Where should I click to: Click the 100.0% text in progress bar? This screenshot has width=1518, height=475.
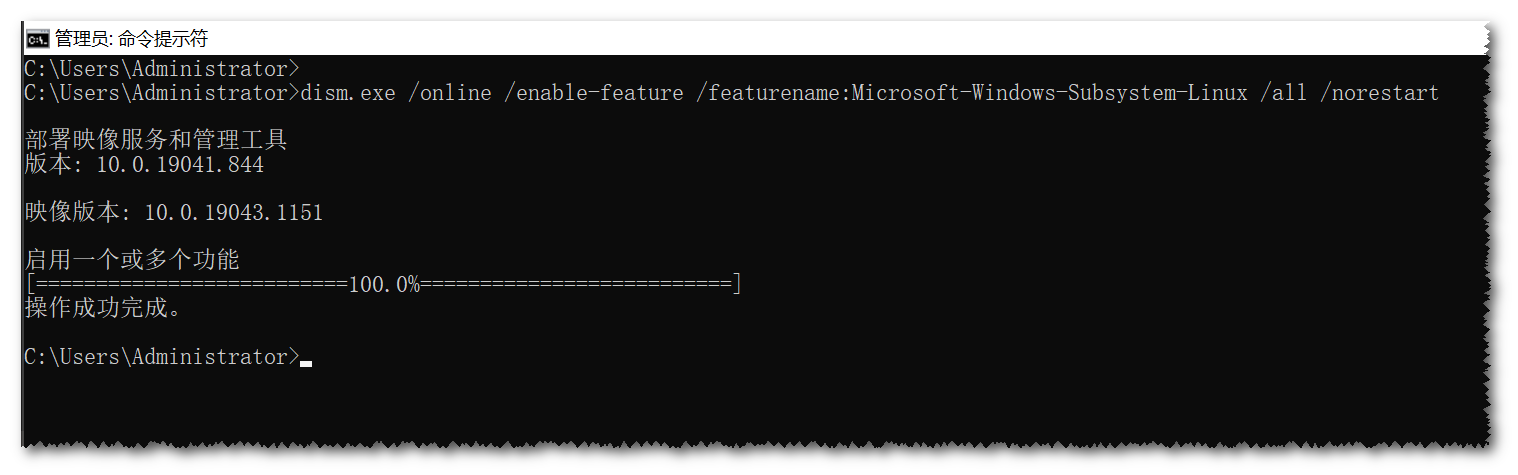(384, 285)
